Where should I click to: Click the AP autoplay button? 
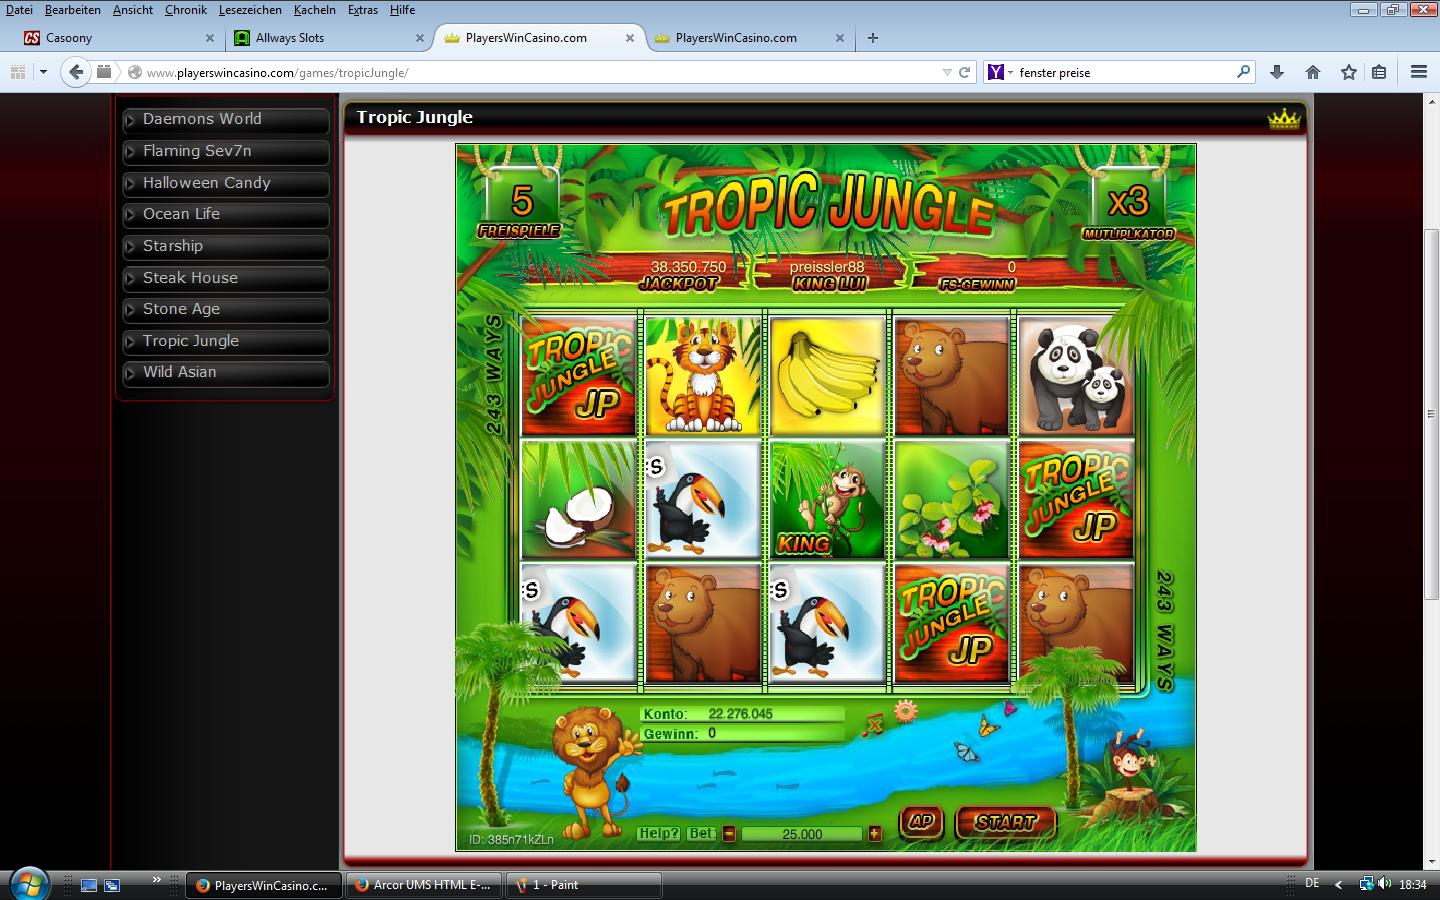point(921,822)
